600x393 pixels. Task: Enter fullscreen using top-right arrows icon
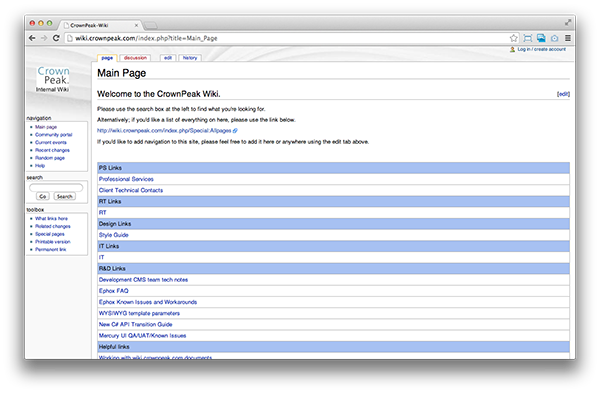point(568,23)
